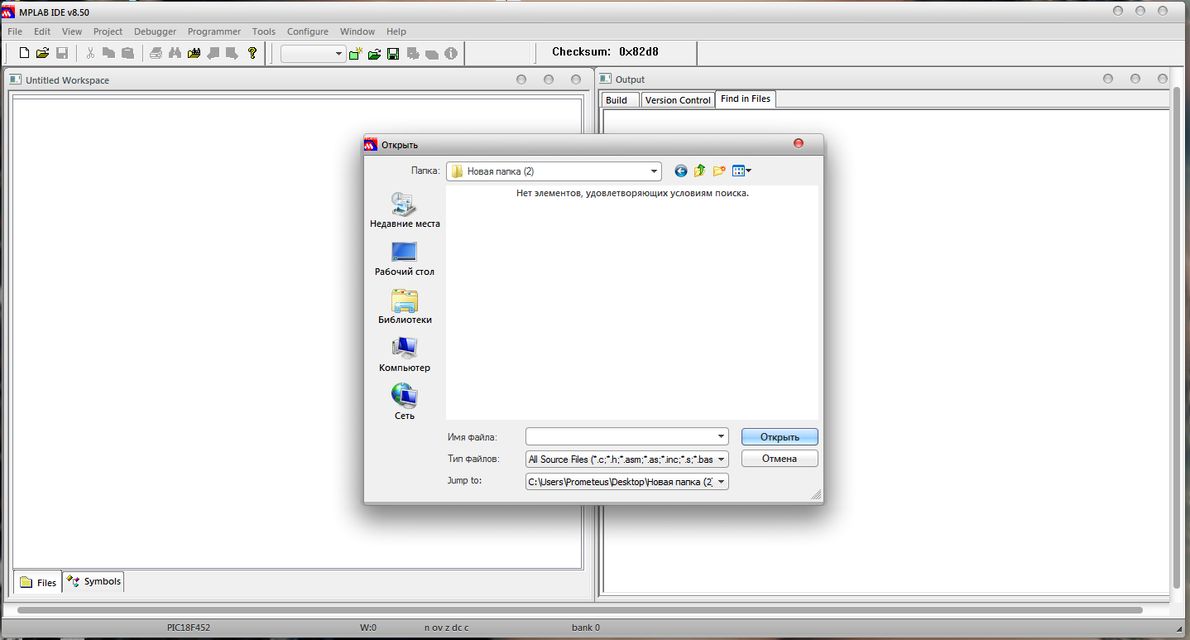Click the Имя файла text field

coord(620,437)
